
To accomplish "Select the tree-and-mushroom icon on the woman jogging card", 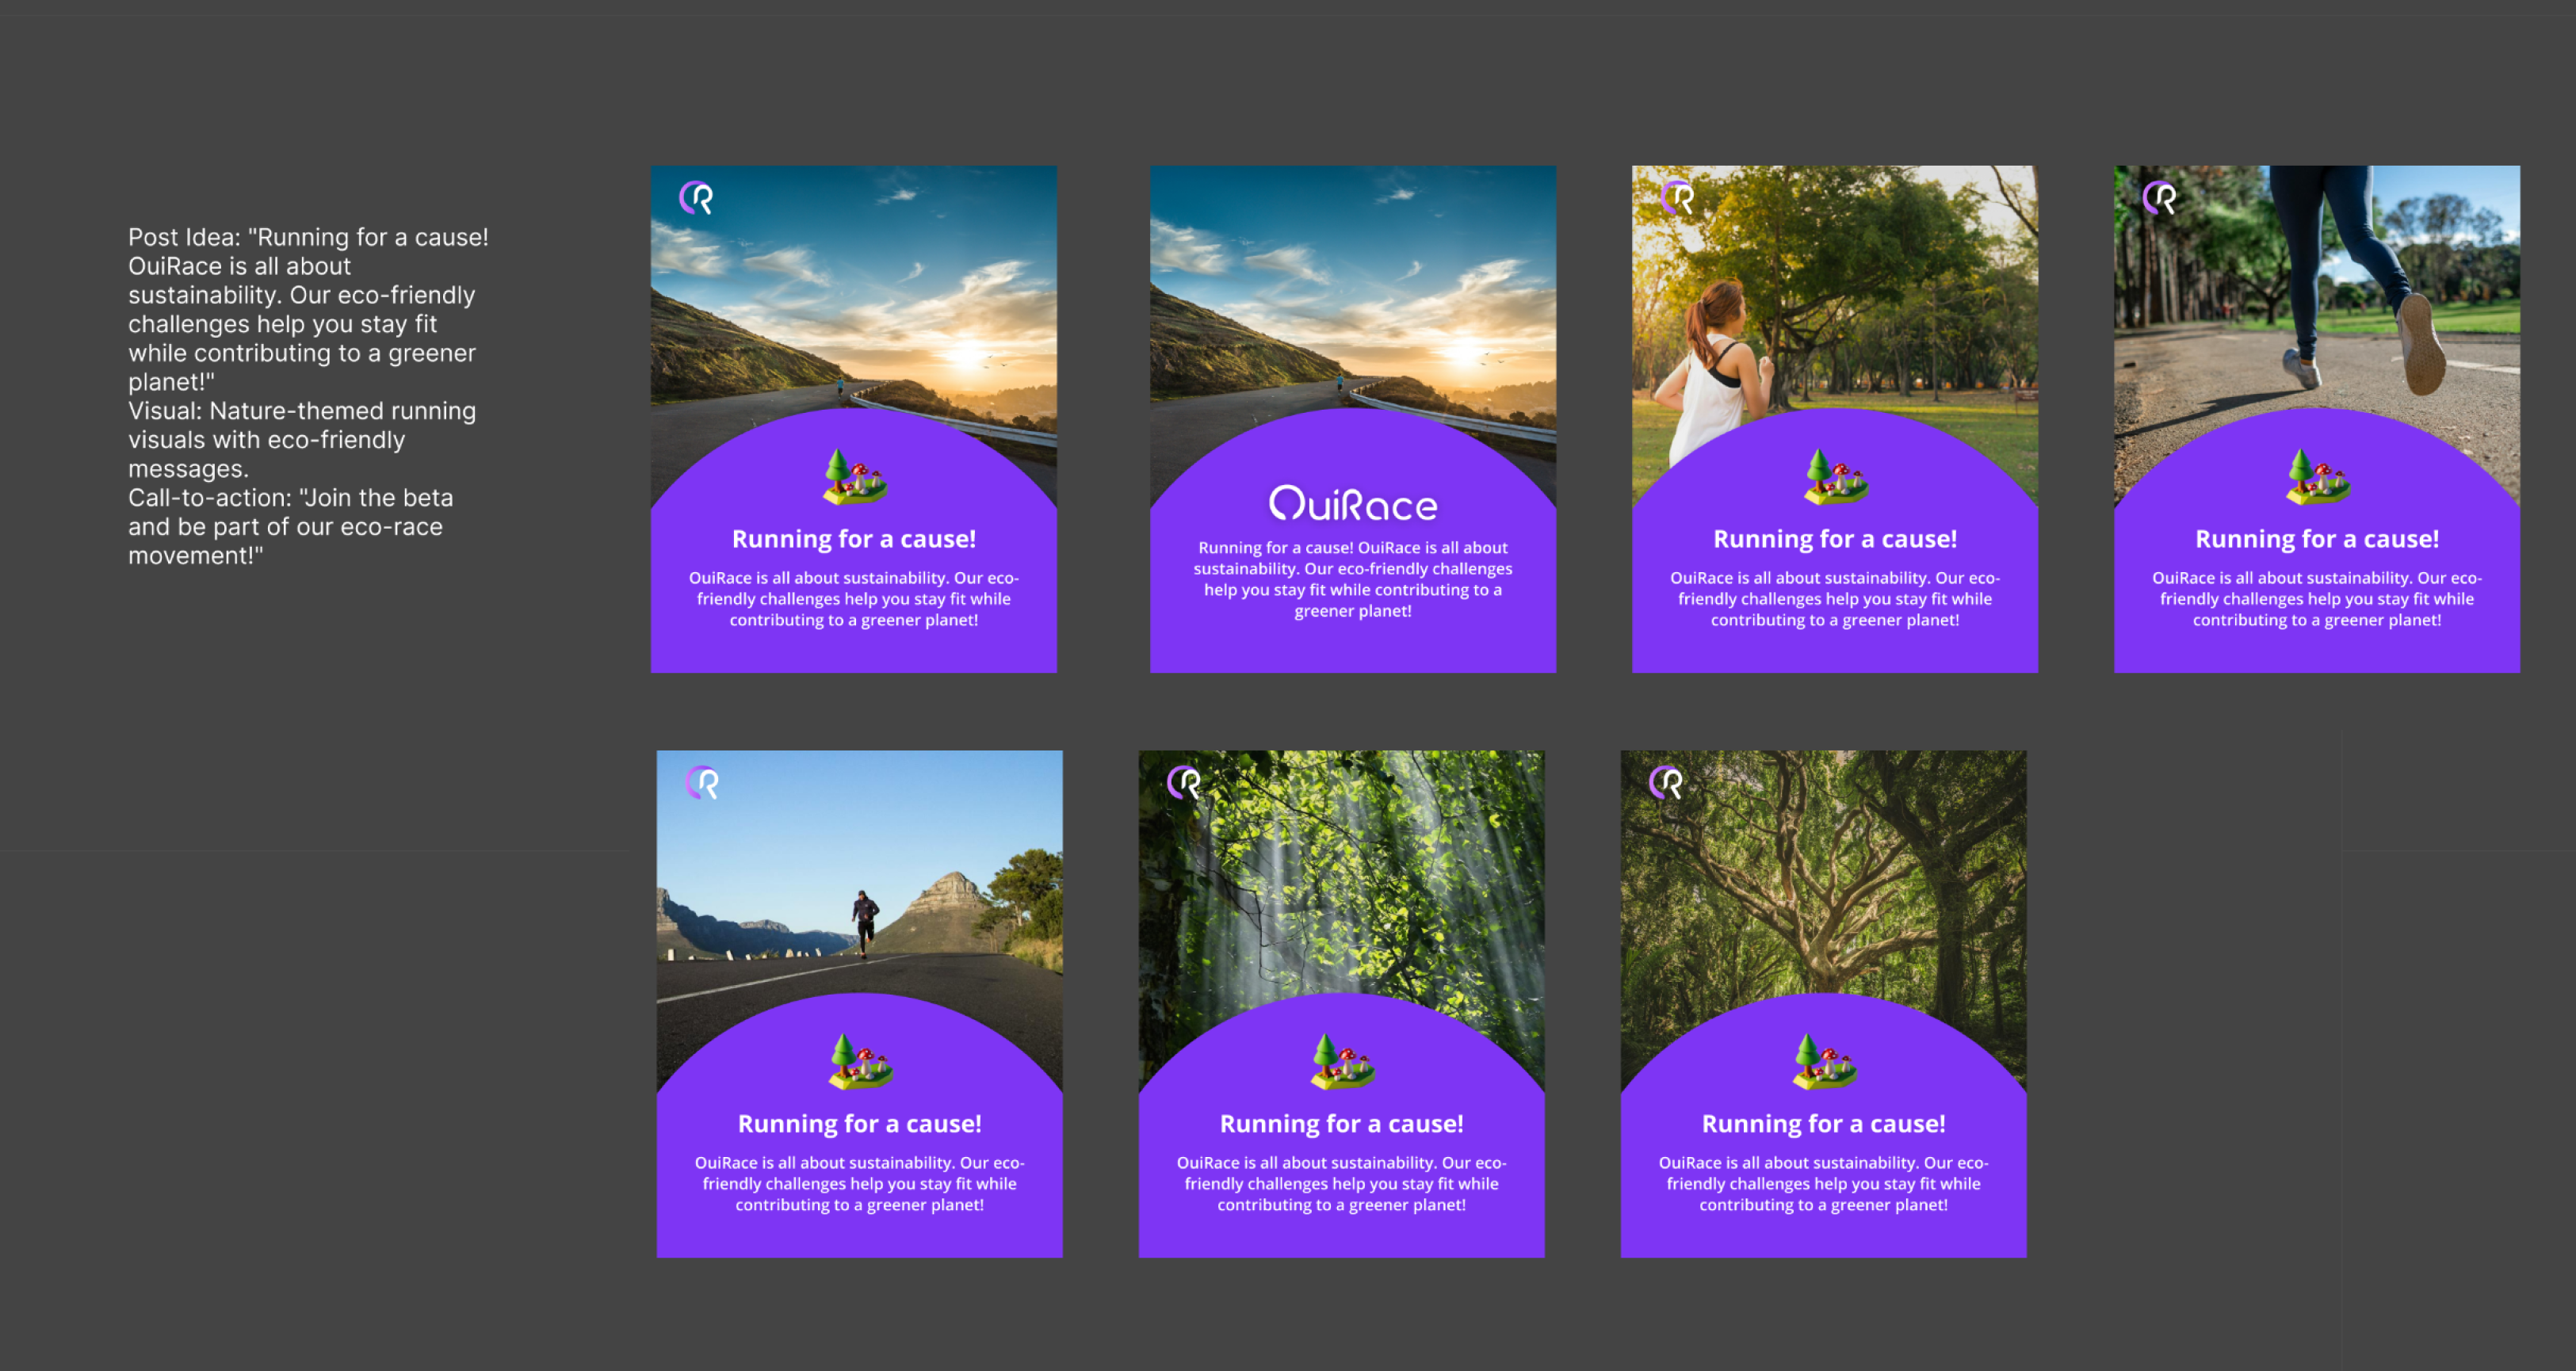I will [1836, 476].
